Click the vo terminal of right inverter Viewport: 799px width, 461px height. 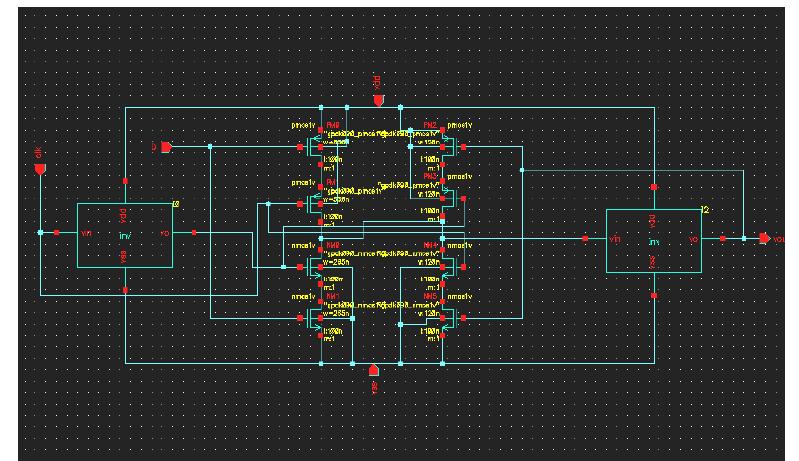pos(721,238)
